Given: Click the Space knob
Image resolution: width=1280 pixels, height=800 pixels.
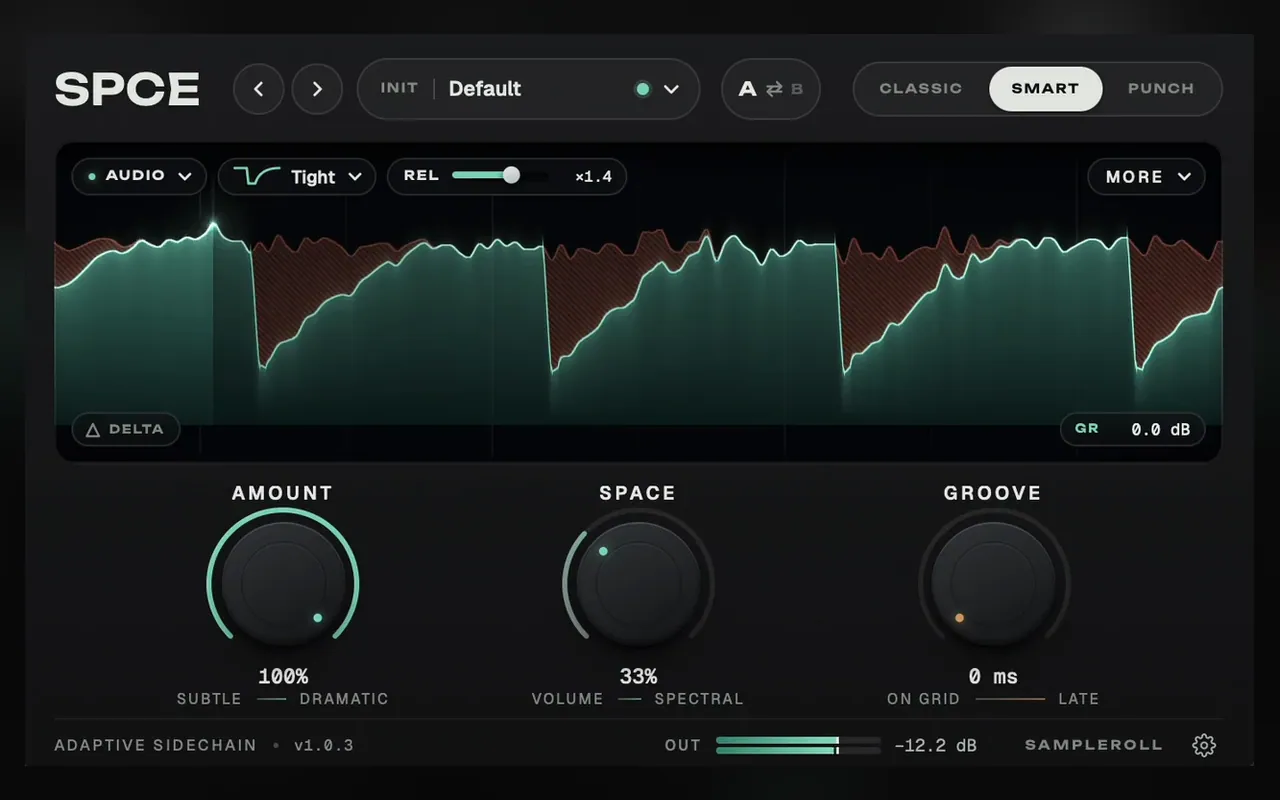Looking at the screenshot, I should tap(638, 583).
